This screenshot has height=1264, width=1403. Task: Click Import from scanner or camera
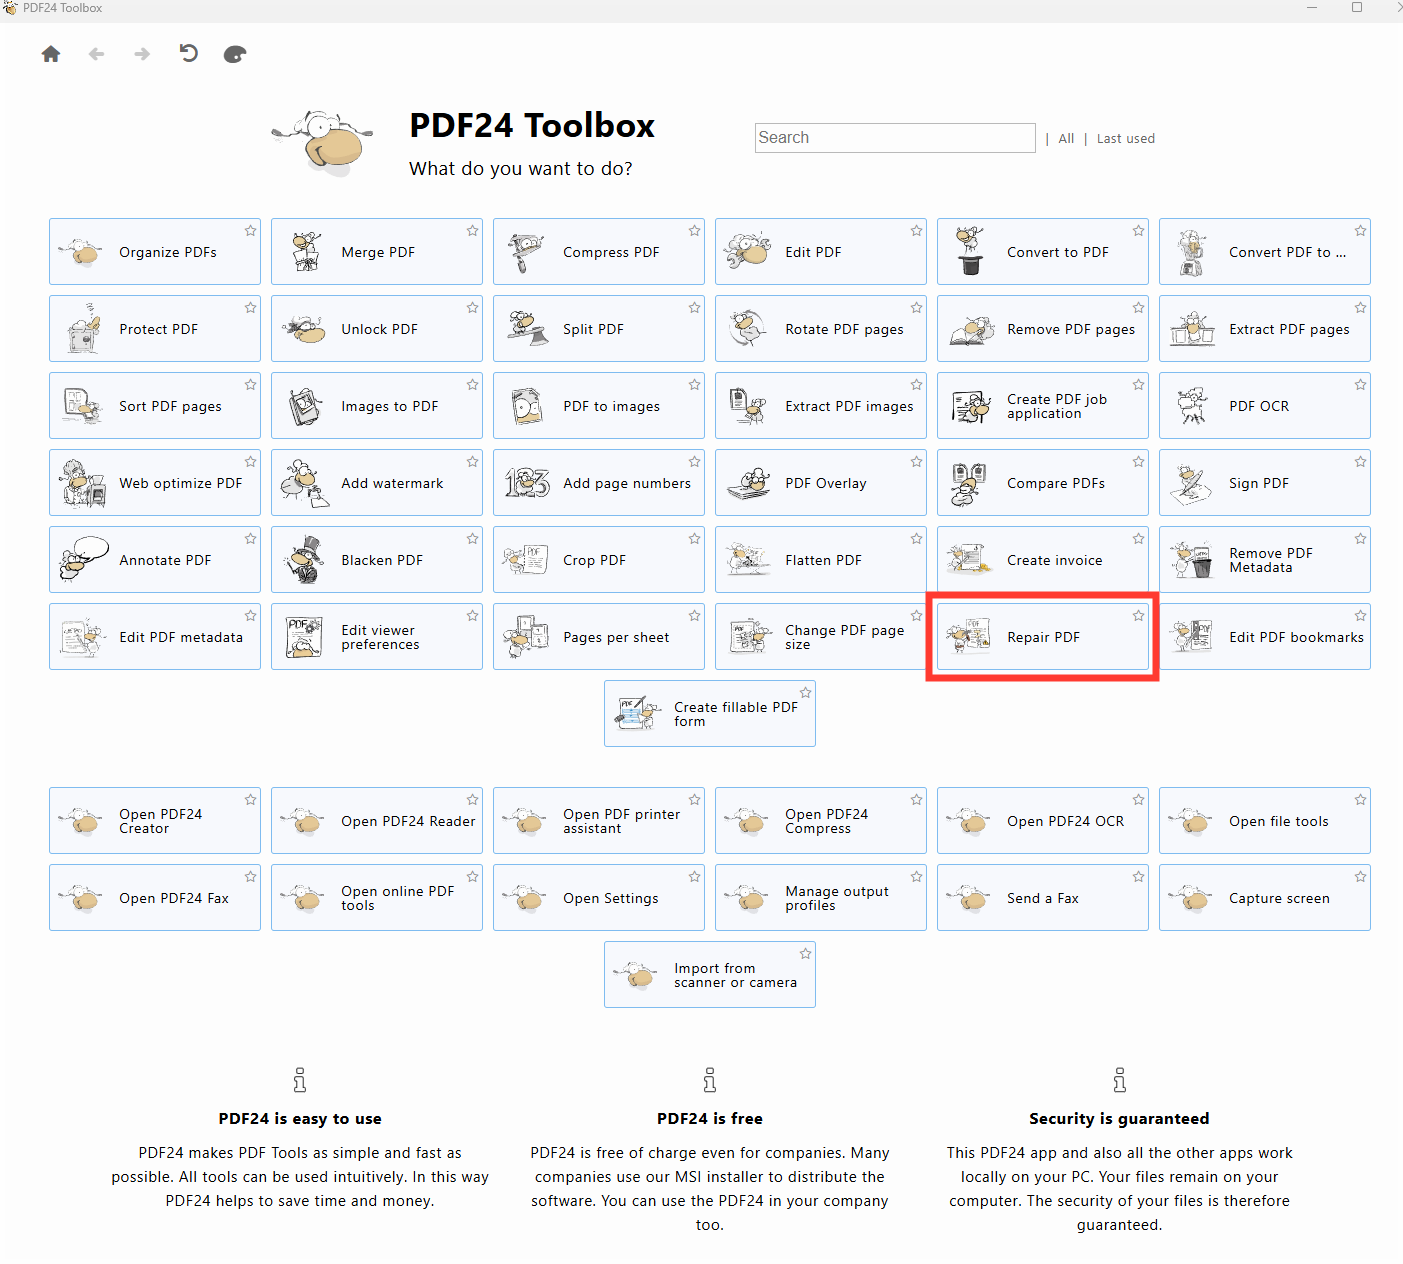(x=710, y=975)
